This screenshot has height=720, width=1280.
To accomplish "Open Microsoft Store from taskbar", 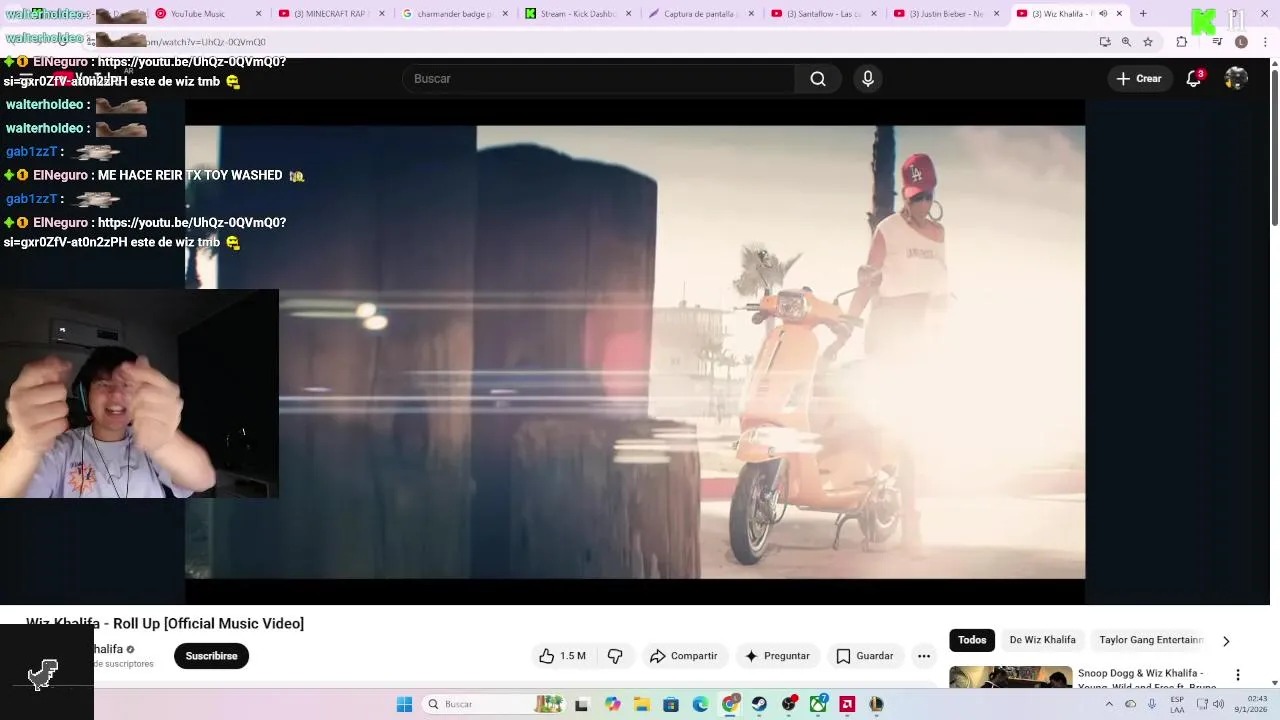I will tap(671, 704).
